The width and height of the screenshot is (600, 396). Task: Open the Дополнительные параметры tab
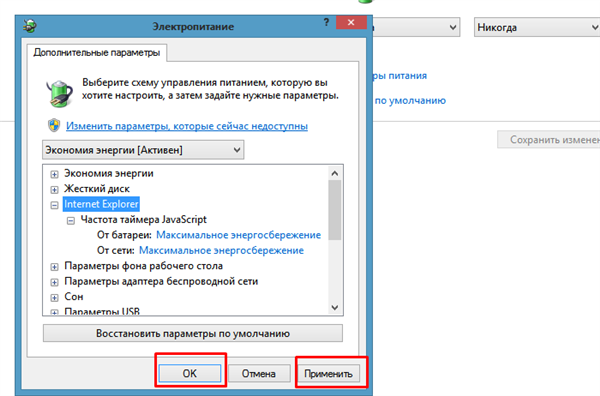pos(96,52)
